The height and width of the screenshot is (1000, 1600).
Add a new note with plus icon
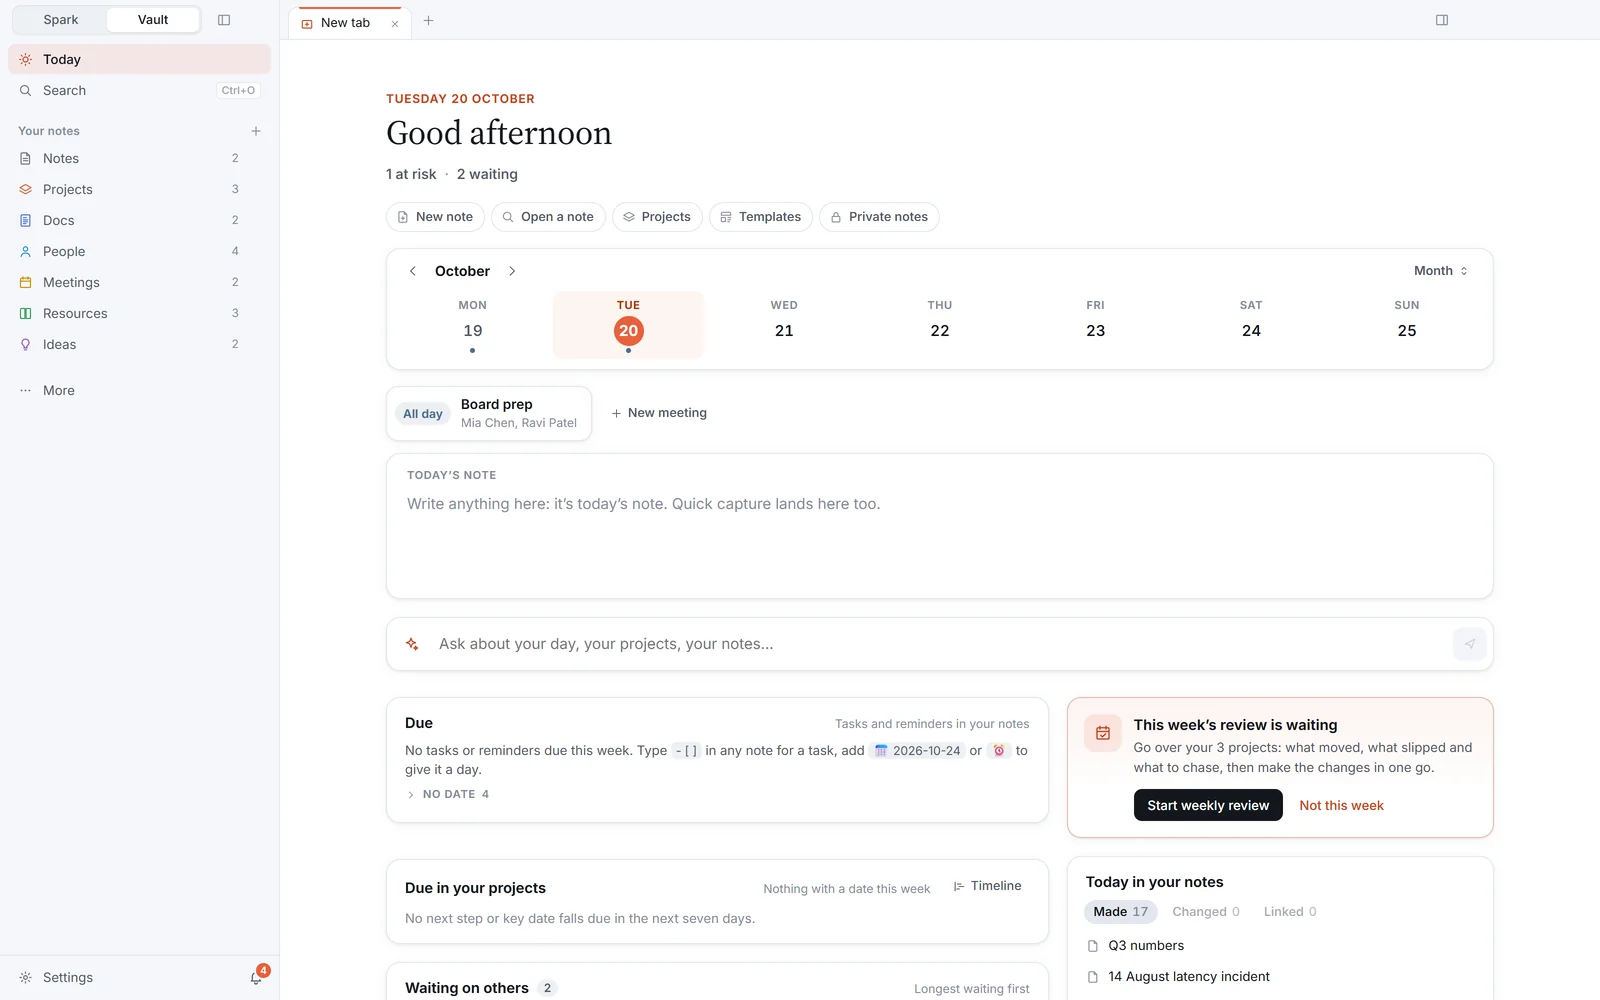point(256,131)
